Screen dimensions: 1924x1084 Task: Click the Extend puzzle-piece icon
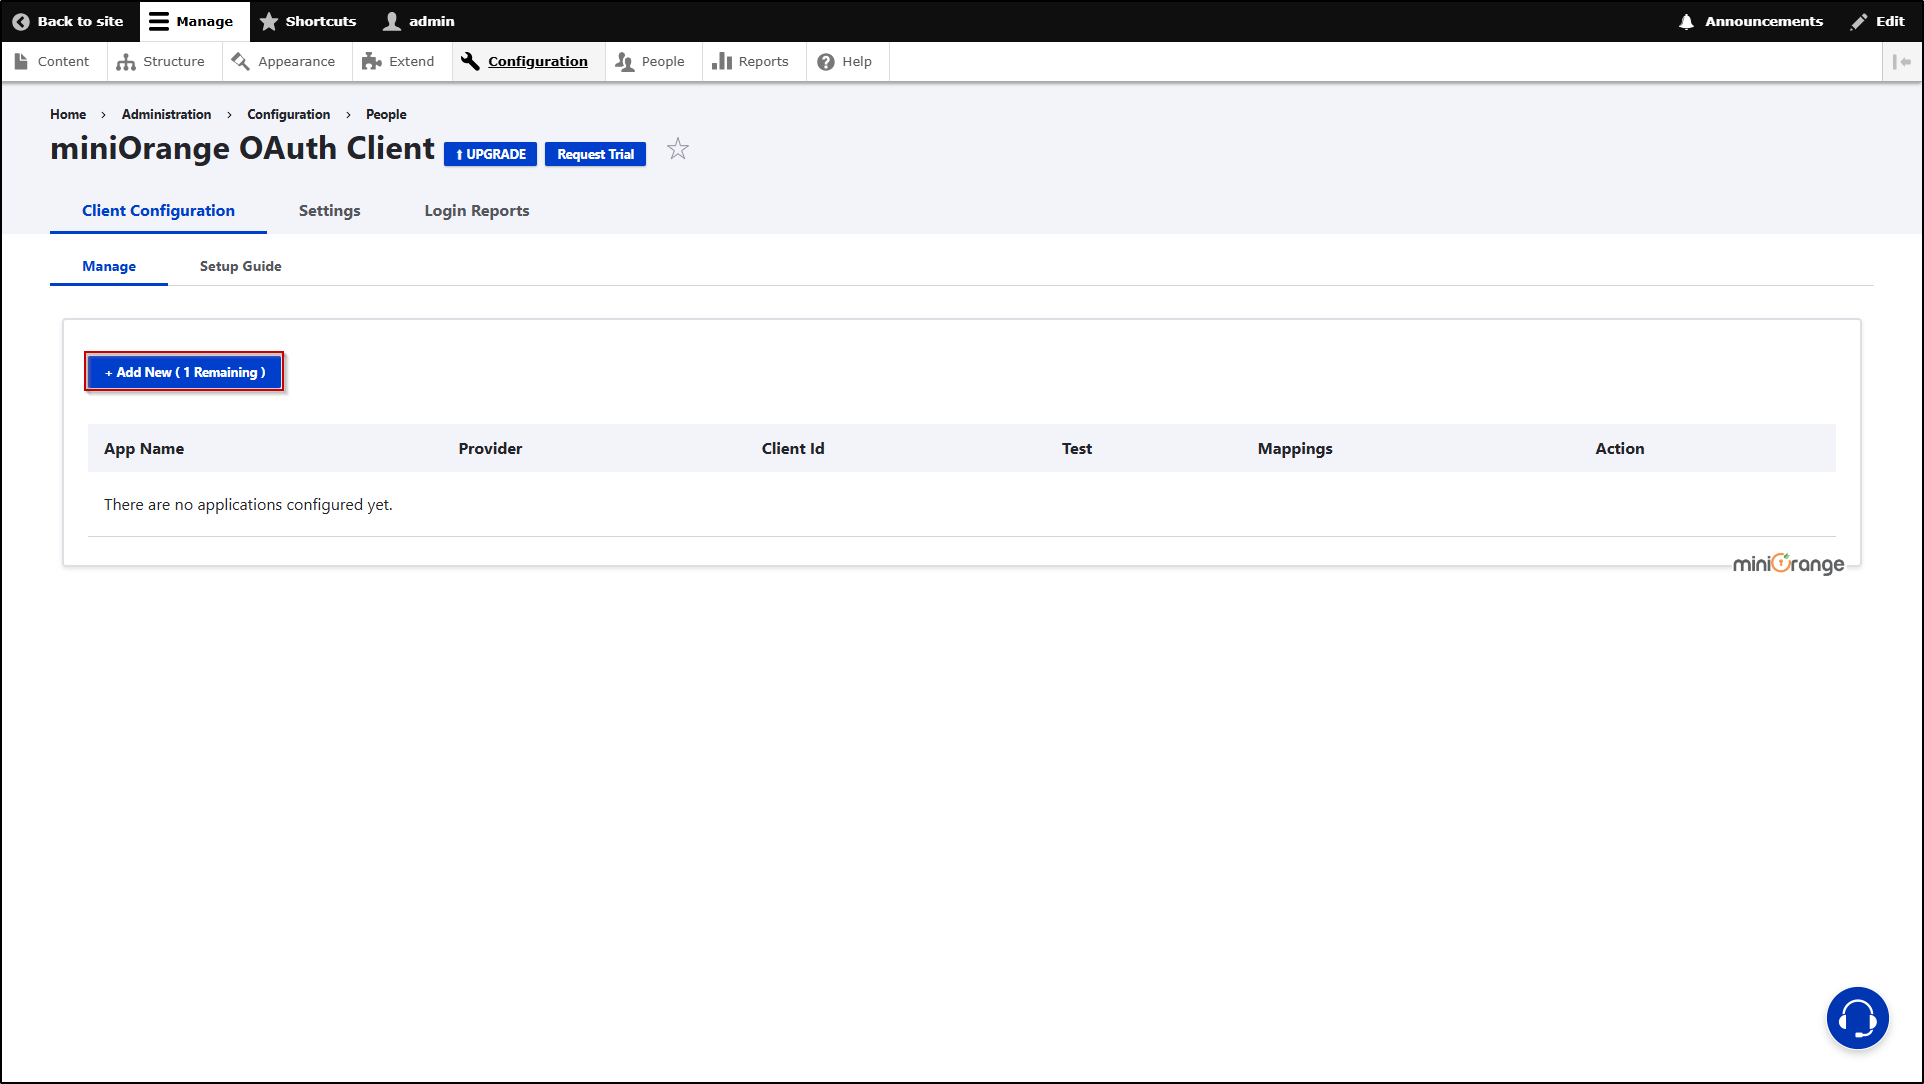371,61
